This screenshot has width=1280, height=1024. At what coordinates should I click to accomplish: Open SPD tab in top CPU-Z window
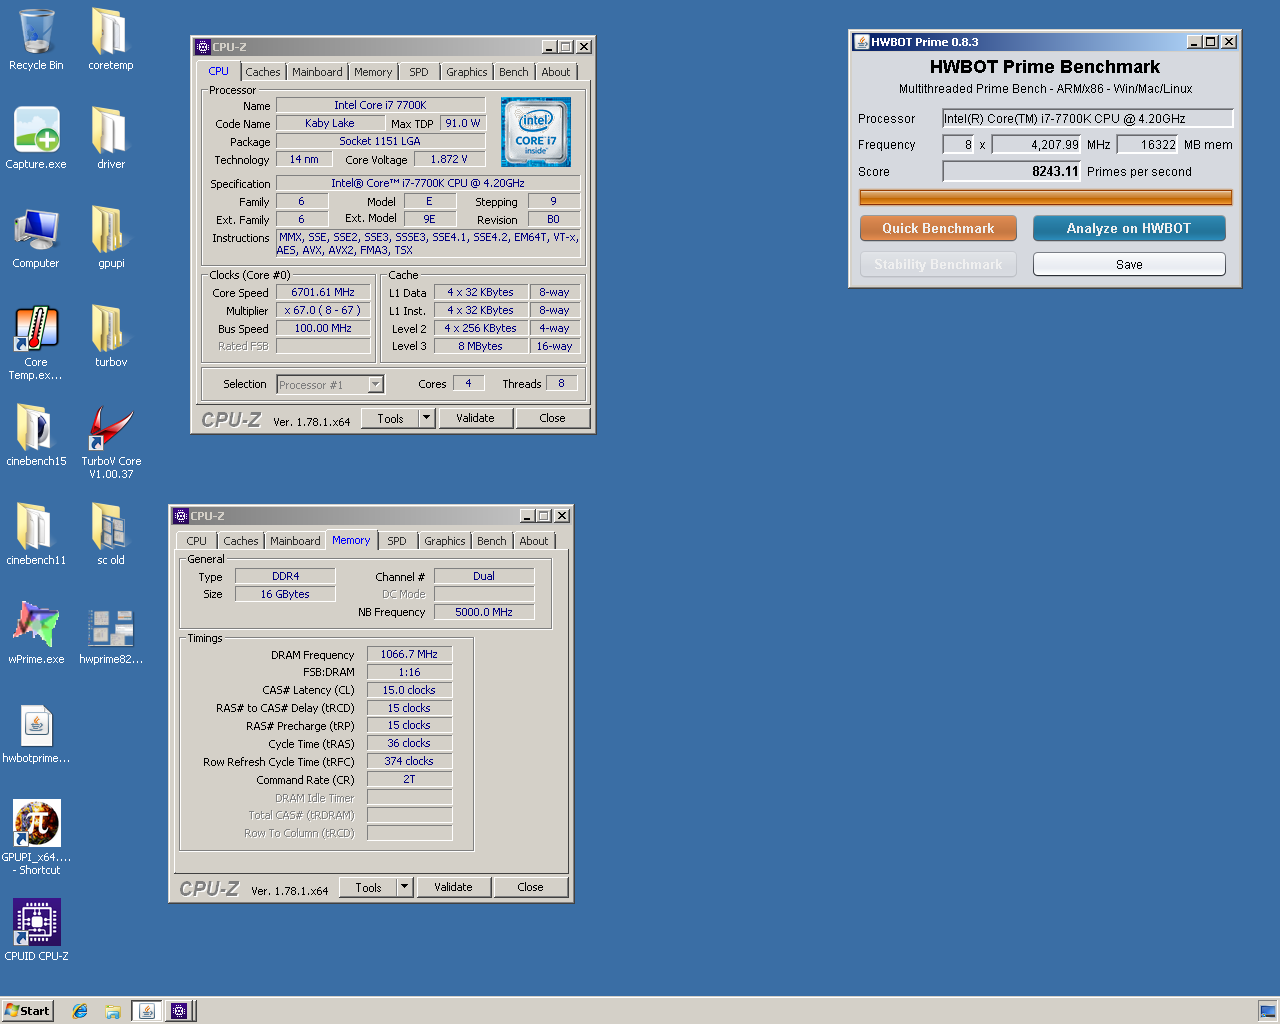tap(419, 72)
